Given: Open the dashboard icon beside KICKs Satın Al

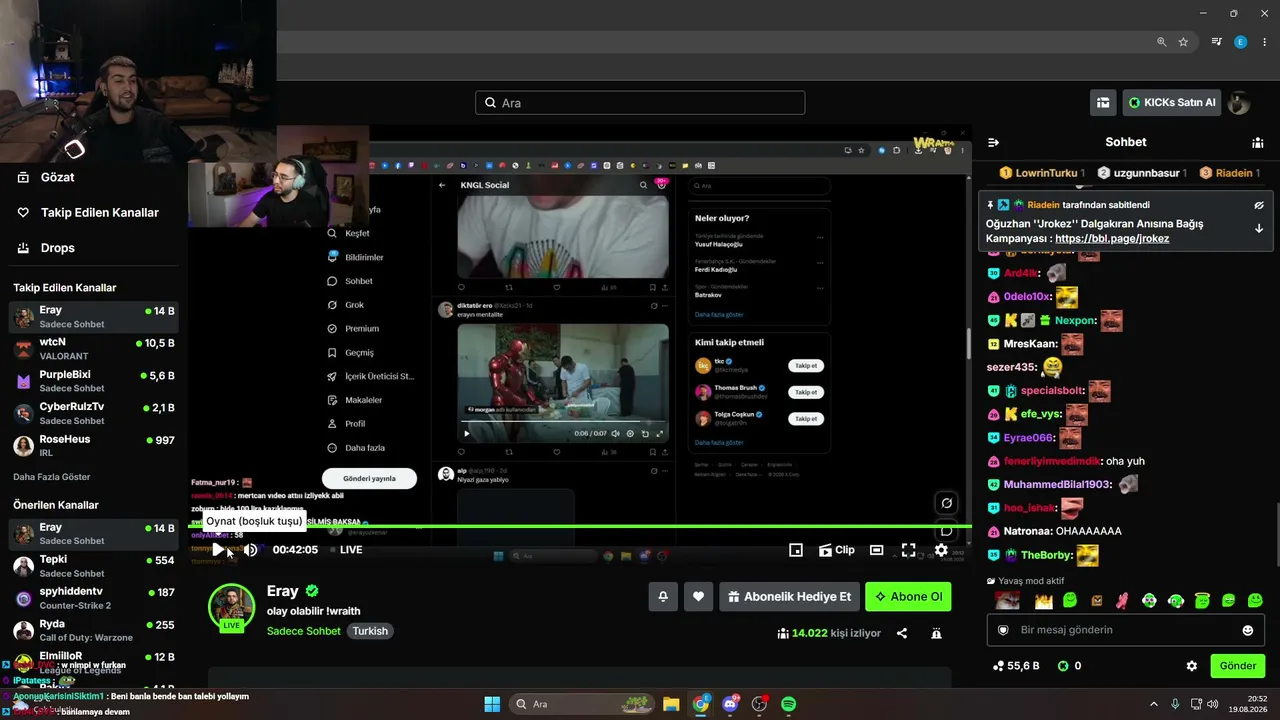Looking at the screenshot, I should click(x=1103, y=102).
